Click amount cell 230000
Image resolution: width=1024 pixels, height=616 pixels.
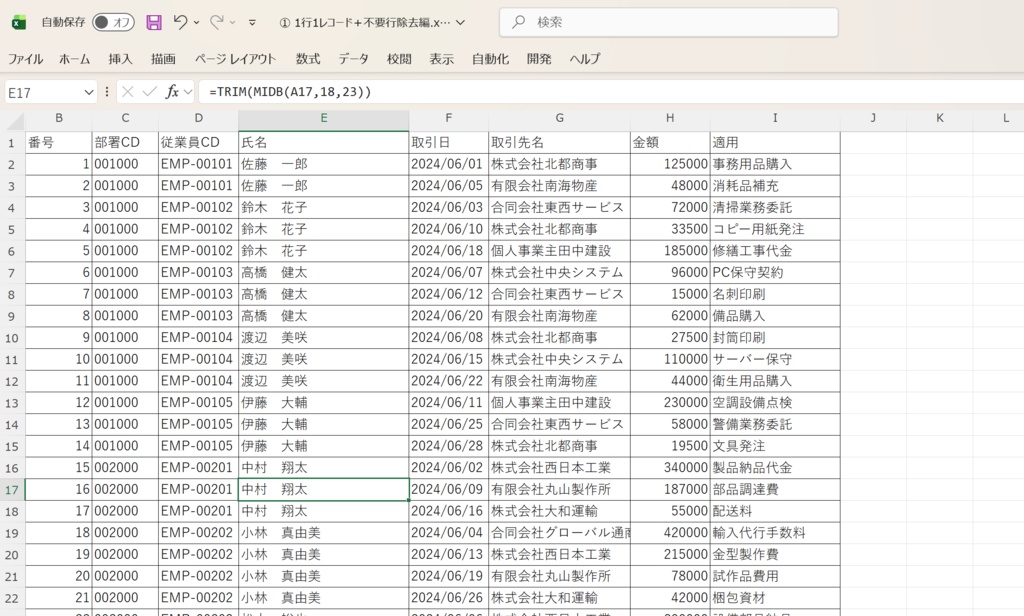(670, 402)
